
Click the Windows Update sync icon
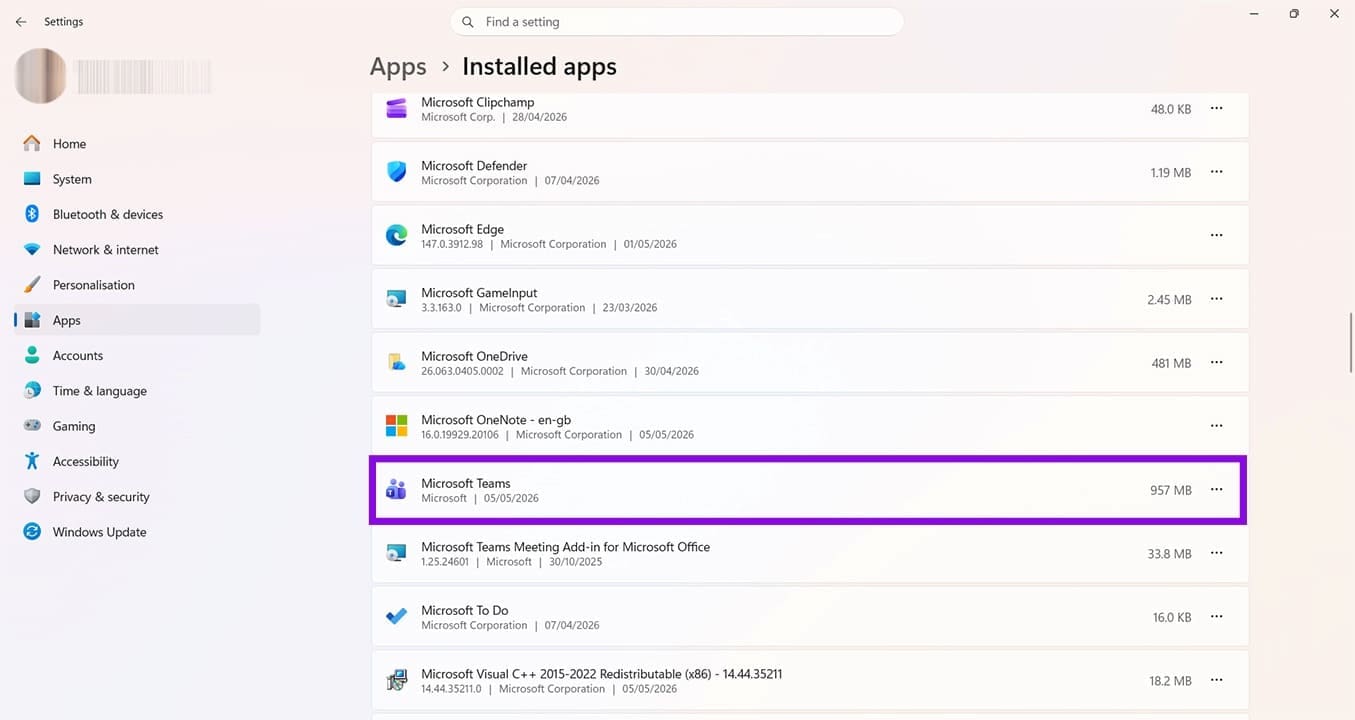32,532
